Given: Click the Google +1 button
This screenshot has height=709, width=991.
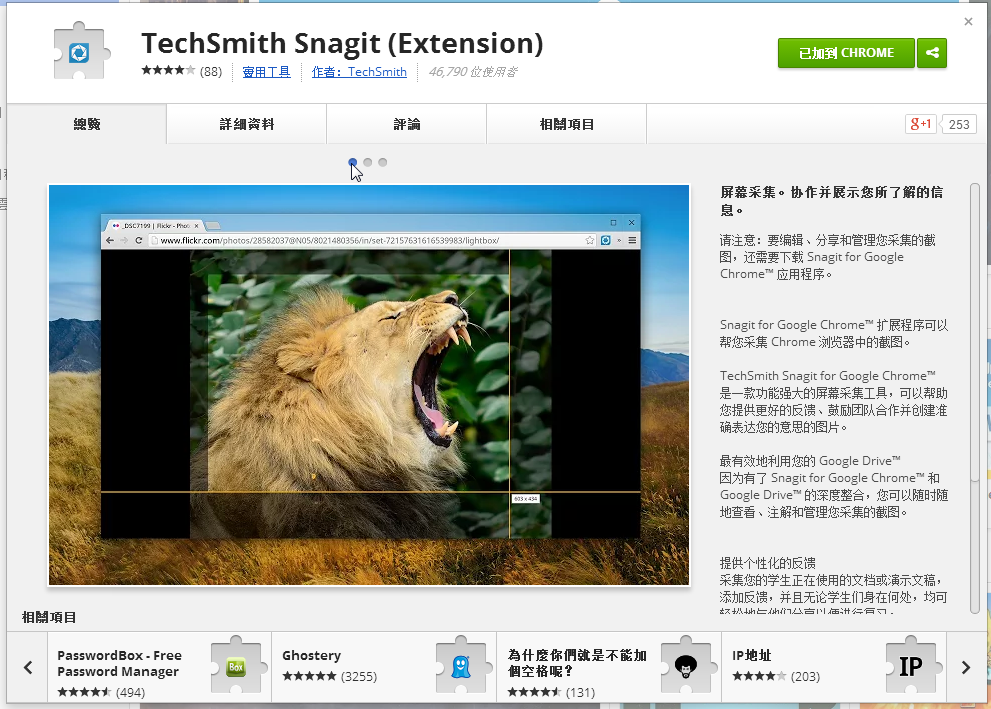Looking at the screenshot, I should [x=920, y=124].
